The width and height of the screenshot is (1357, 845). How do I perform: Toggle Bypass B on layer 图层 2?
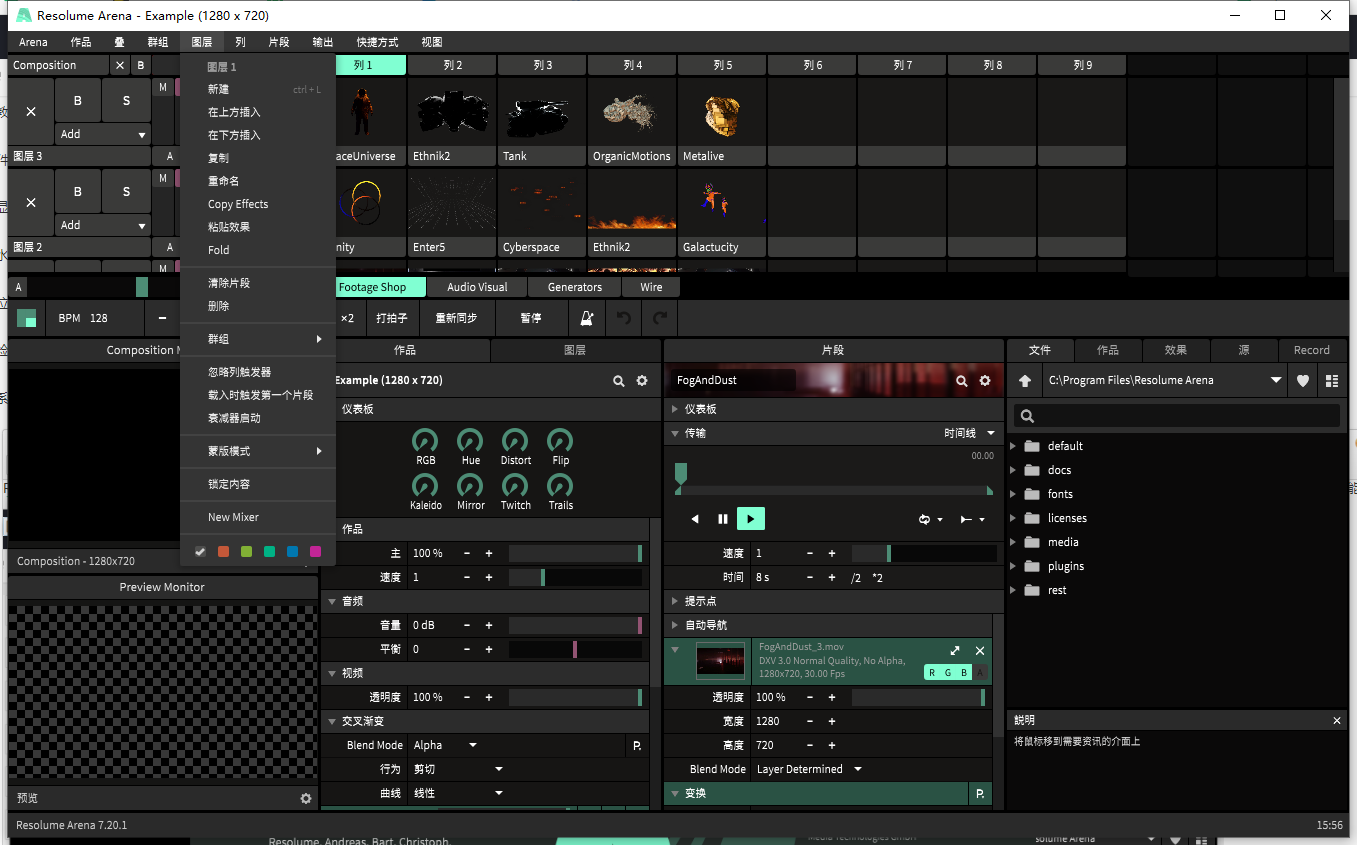[78, 191]
